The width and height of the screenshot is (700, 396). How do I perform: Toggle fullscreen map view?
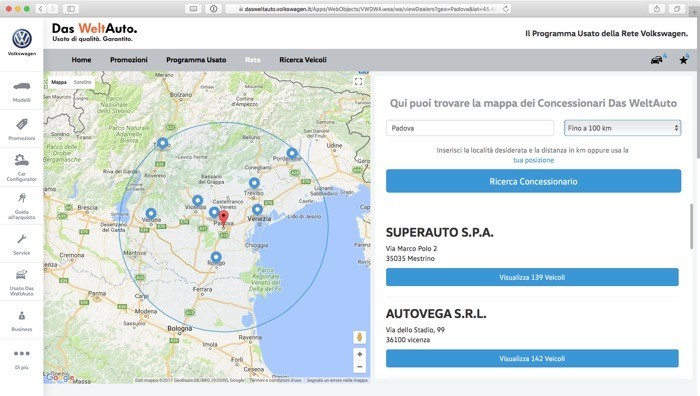[x=358, y=81]
